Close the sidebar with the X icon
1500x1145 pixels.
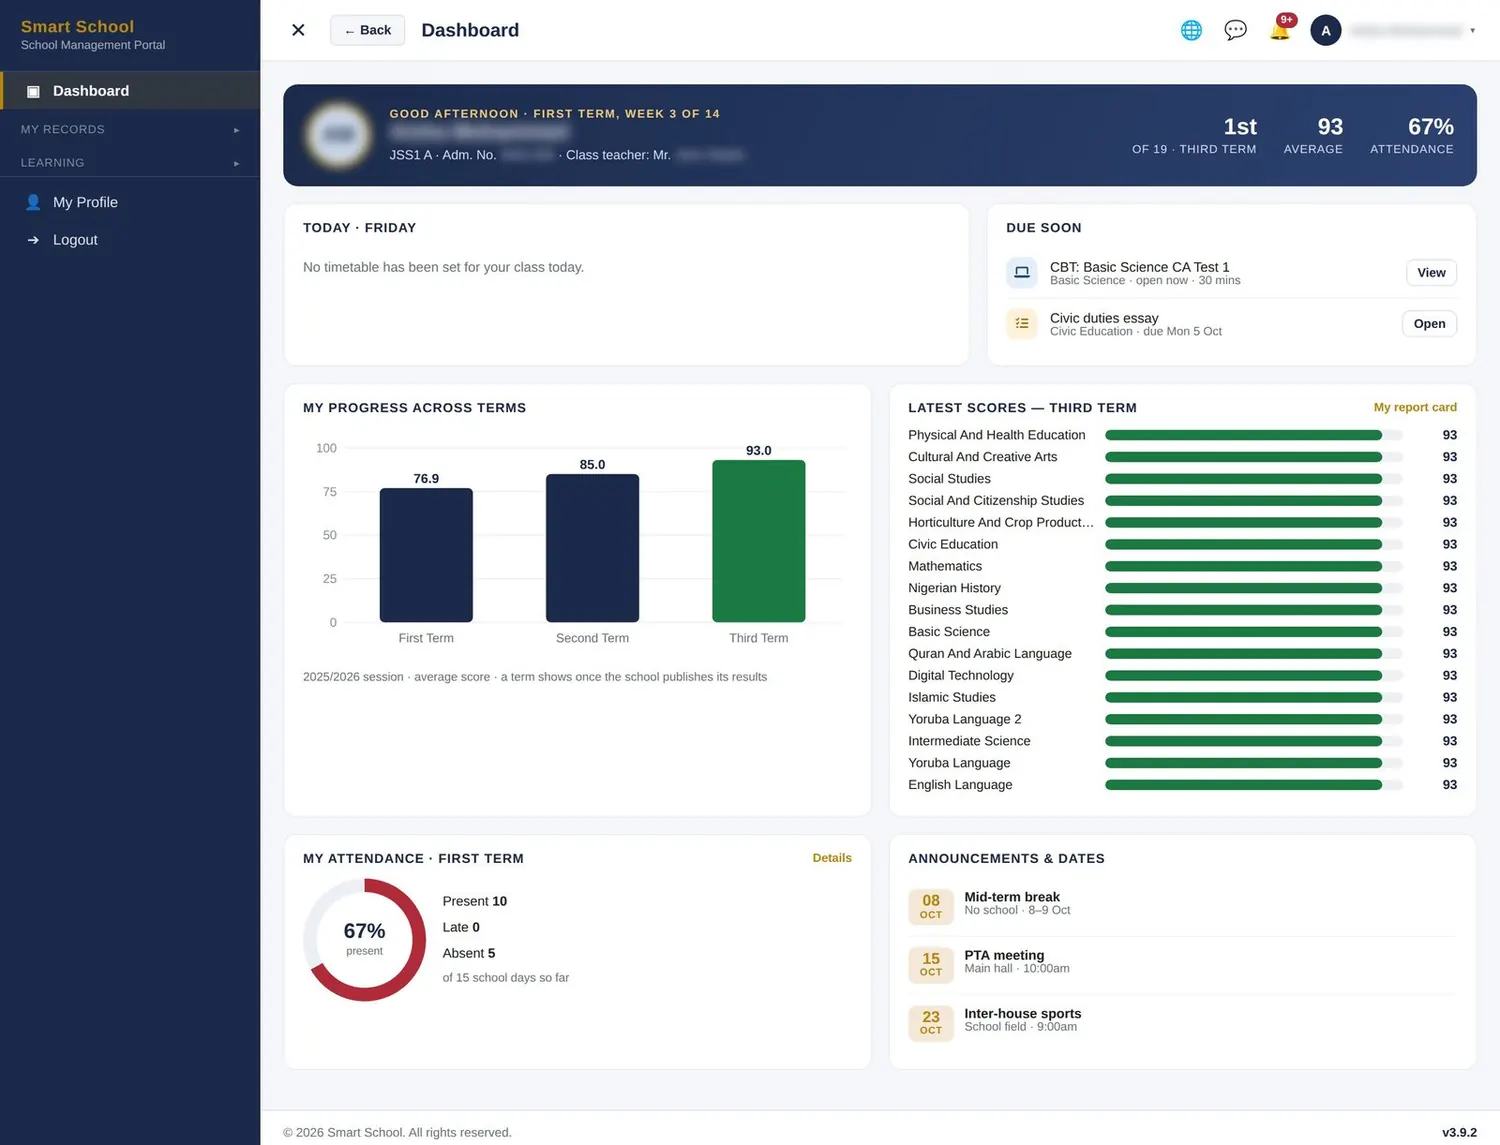pos(298,30)
